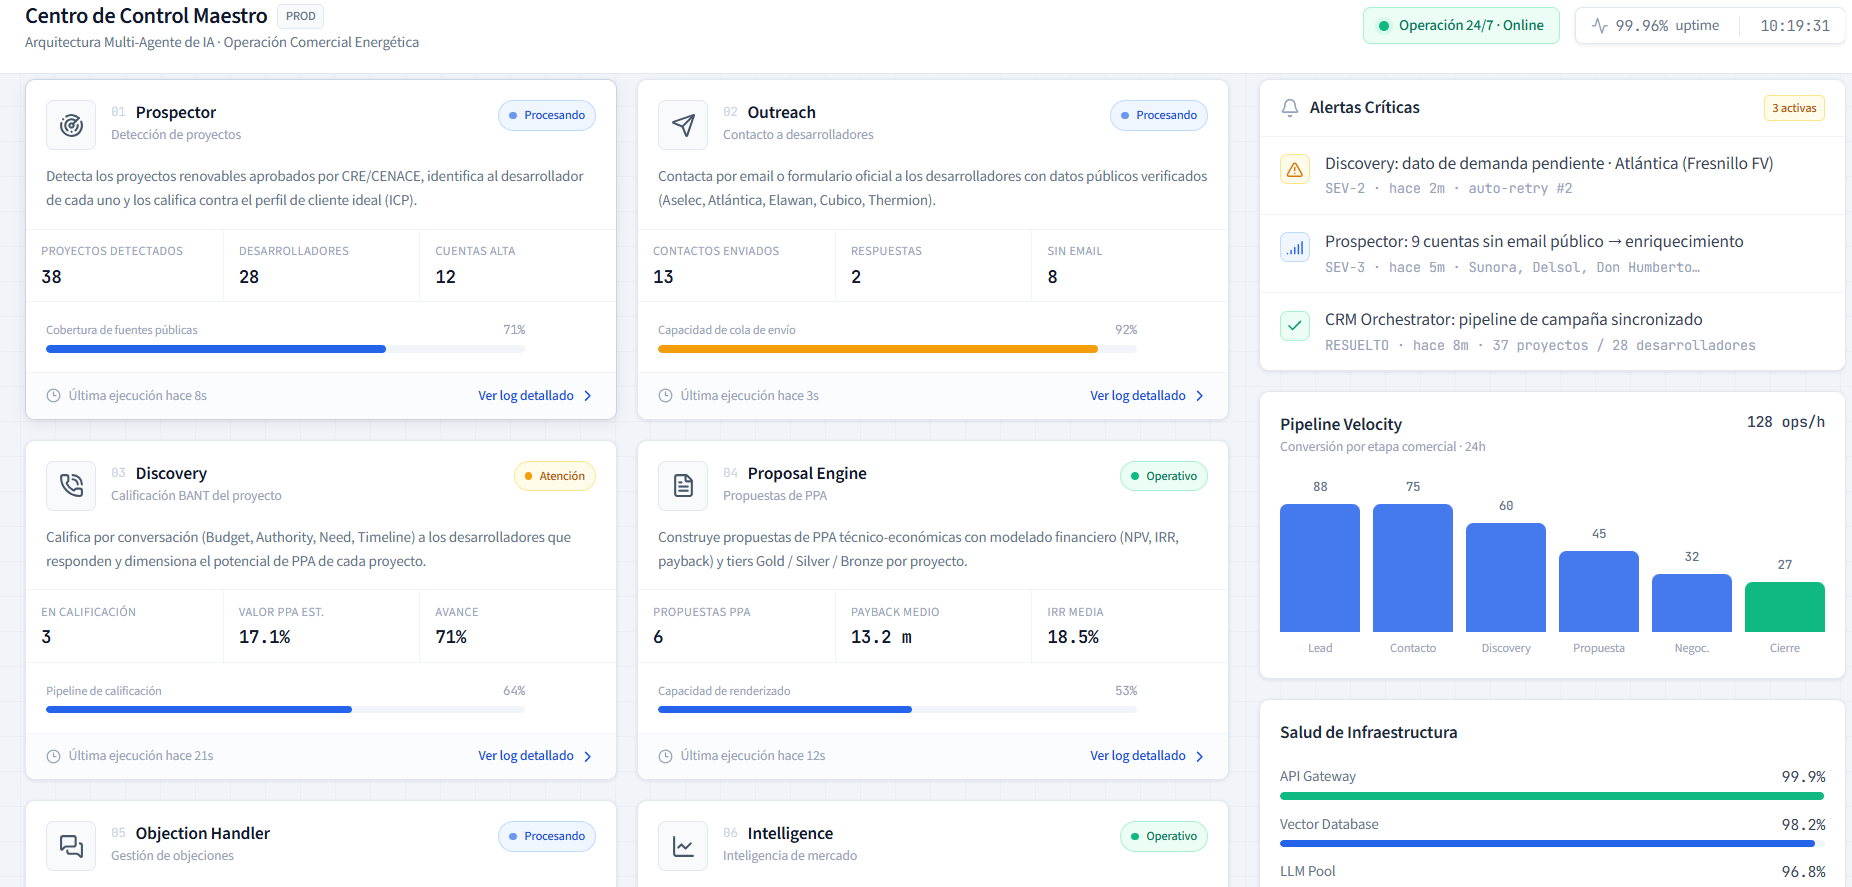Click the bar chart icon on Prospector alert
The height and width of the screenshot is (887, 1852).
tap(1295, 247)
